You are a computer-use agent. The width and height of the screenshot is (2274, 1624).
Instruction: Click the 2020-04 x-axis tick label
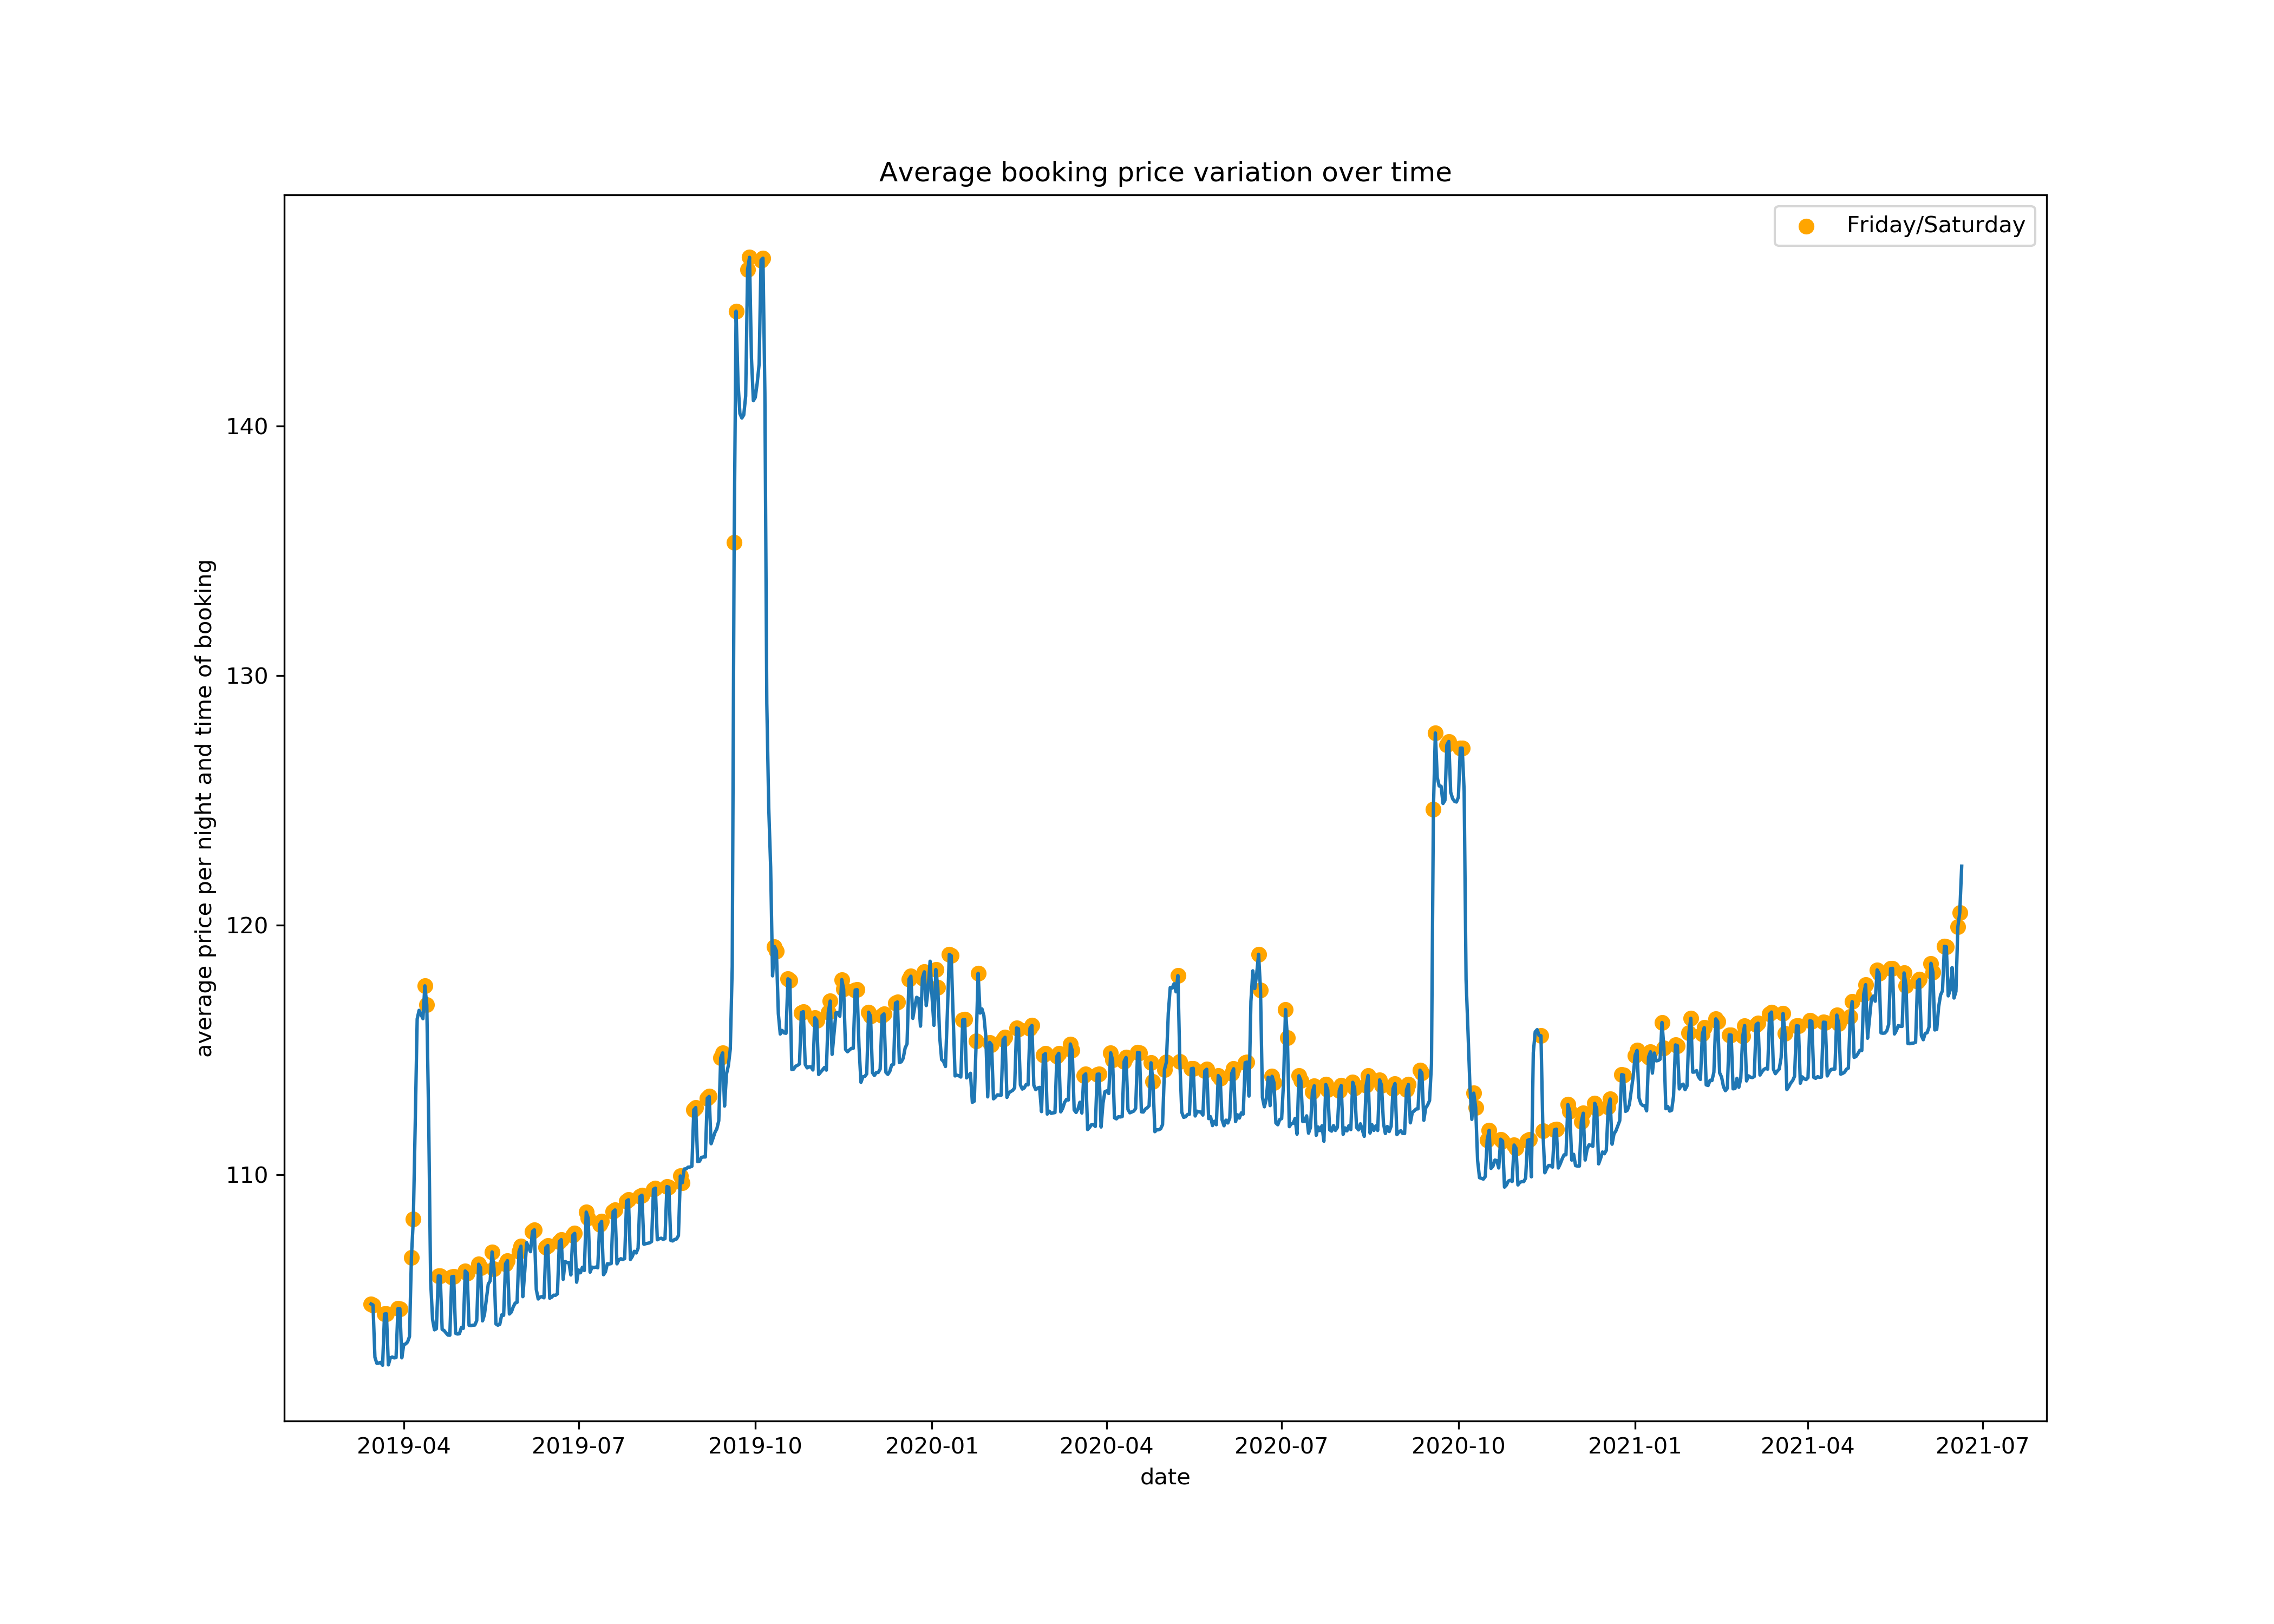pos(1106,1446)
